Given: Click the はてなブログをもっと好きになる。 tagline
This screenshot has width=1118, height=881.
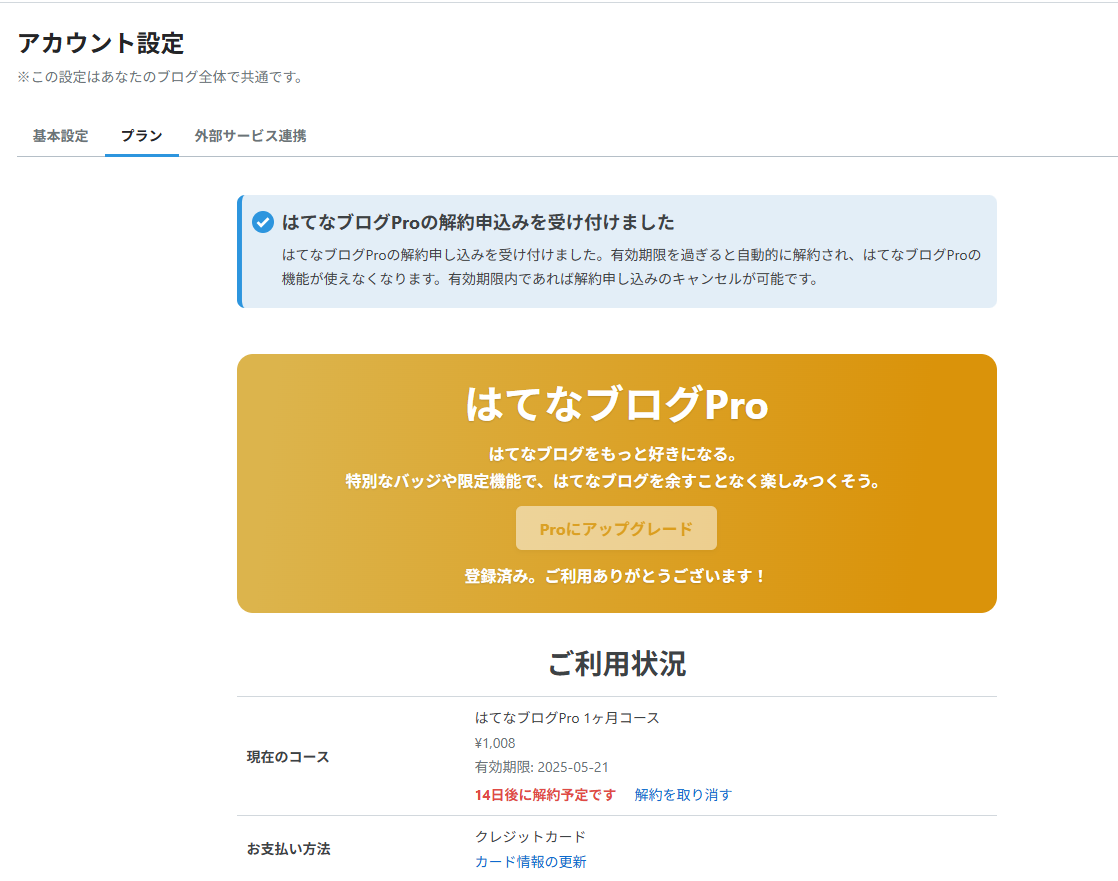Looking at the screenshot, I should point(613,454).
